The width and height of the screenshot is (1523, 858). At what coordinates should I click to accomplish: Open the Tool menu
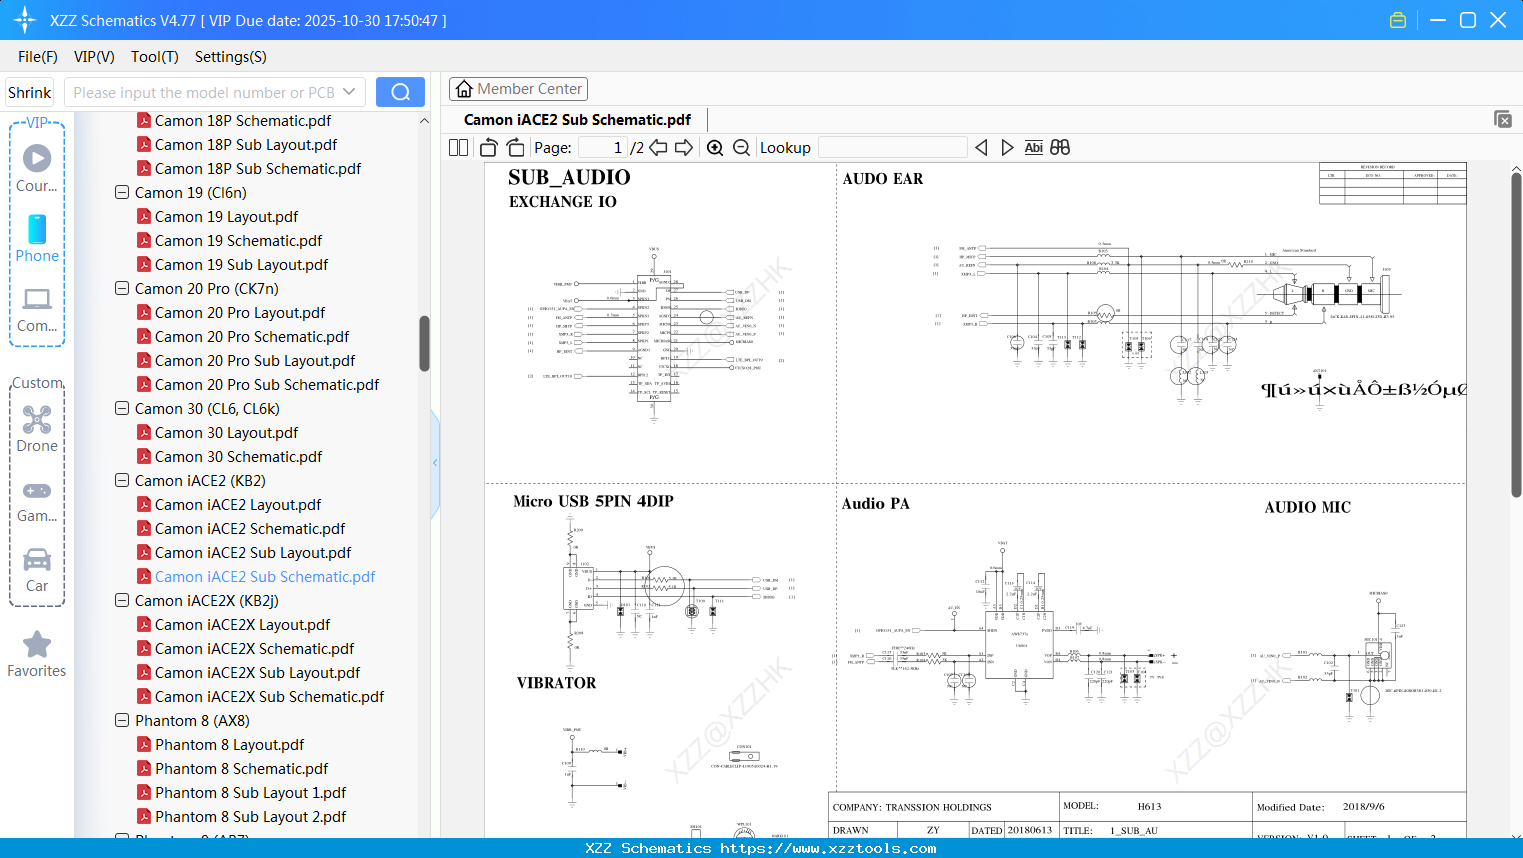click(154, 57)
